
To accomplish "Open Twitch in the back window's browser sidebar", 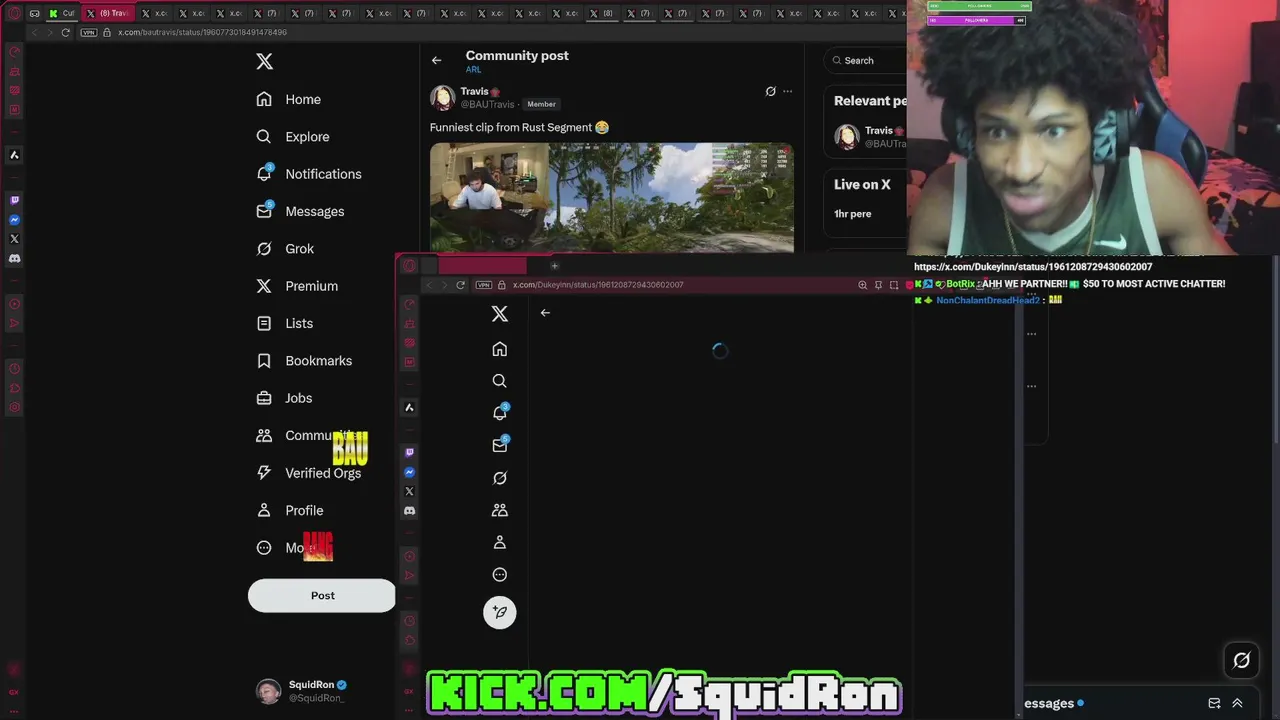I will pyautogui.click(x=14, y=200).
